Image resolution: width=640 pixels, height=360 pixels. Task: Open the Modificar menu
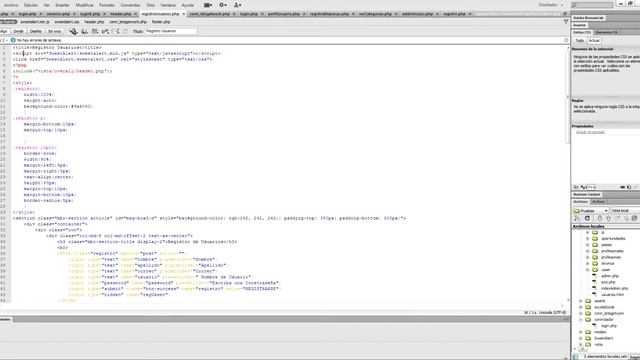pos(84,5)
